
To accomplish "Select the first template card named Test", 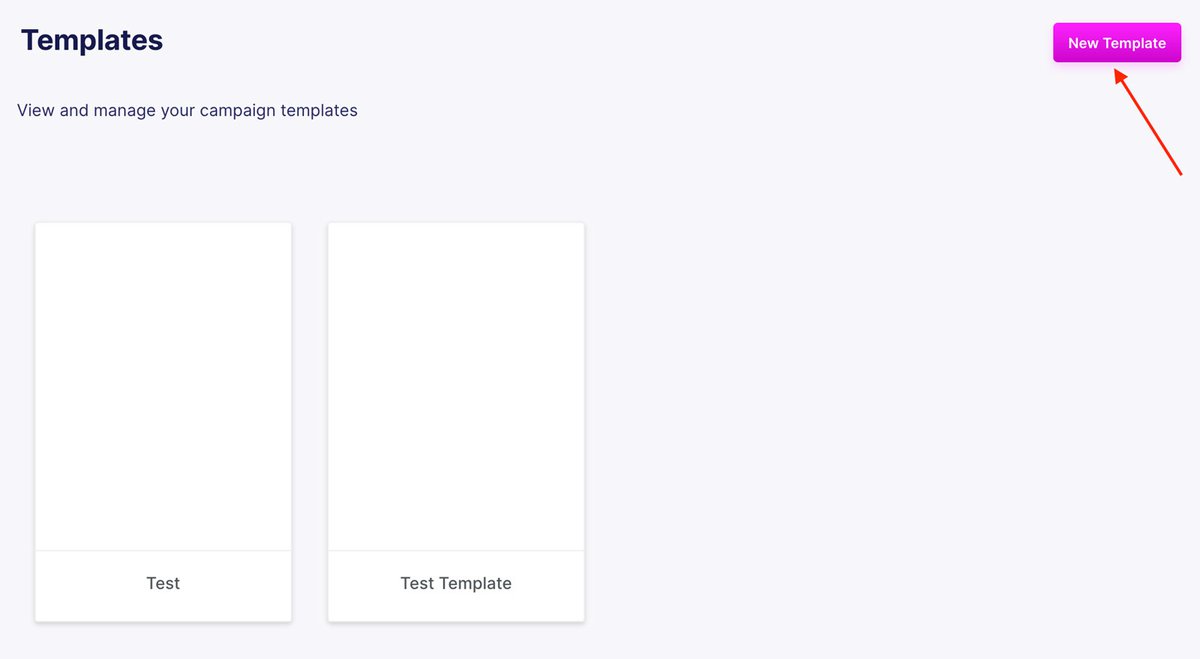I will (x=163, y=420).
